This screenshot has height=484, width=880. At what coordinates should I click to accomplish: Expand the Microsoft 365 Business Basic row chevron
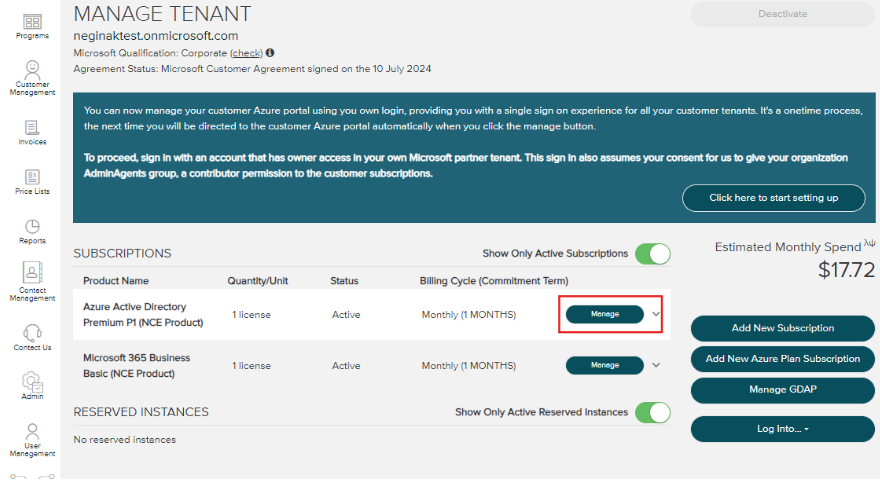[x=656, y=366]
